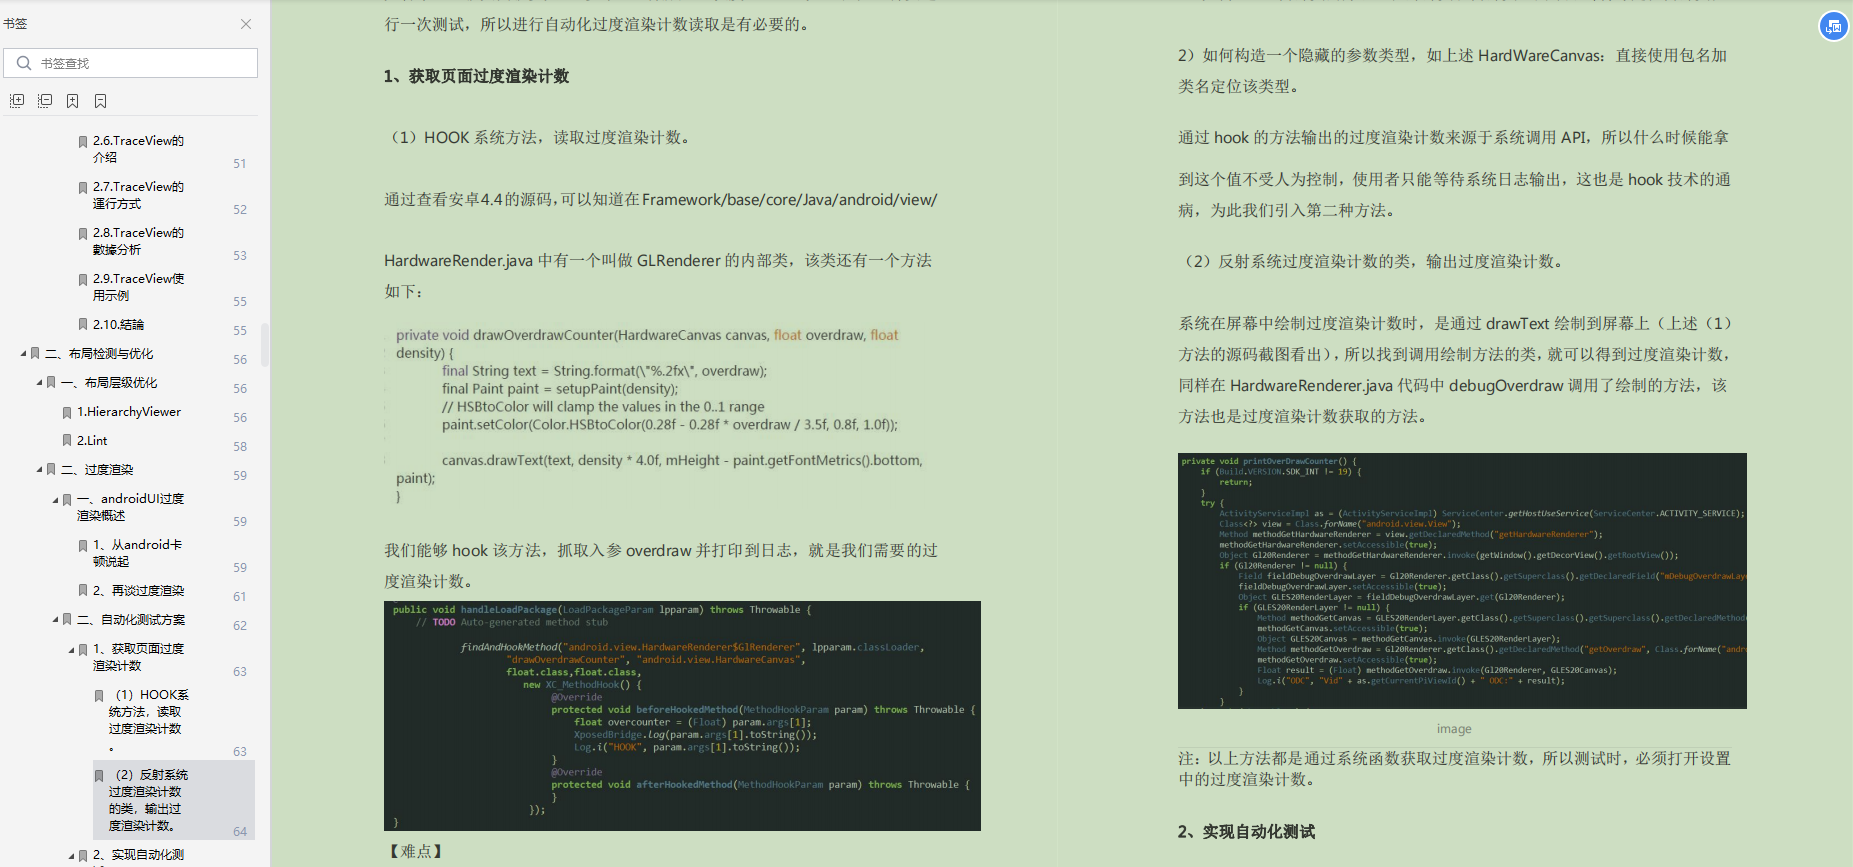Click the drawOverdrawCounter code snippet text
The height and width of the screenshot is (867, 1853).
(x=660, y=415)
